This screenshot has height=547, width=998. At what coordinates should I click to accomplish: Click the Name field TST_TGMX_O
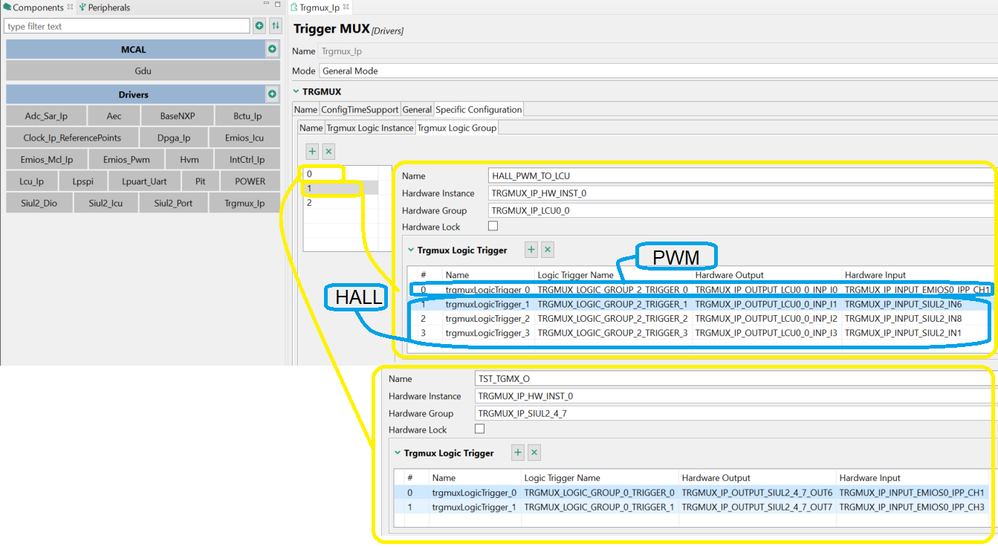click(735, 379)
